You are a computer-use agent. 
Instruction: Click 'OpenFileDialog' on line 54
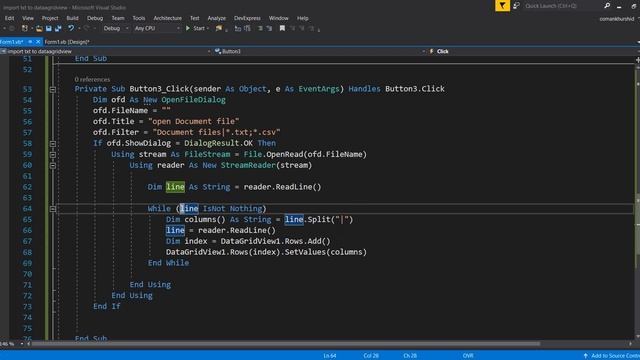[193, 100]
